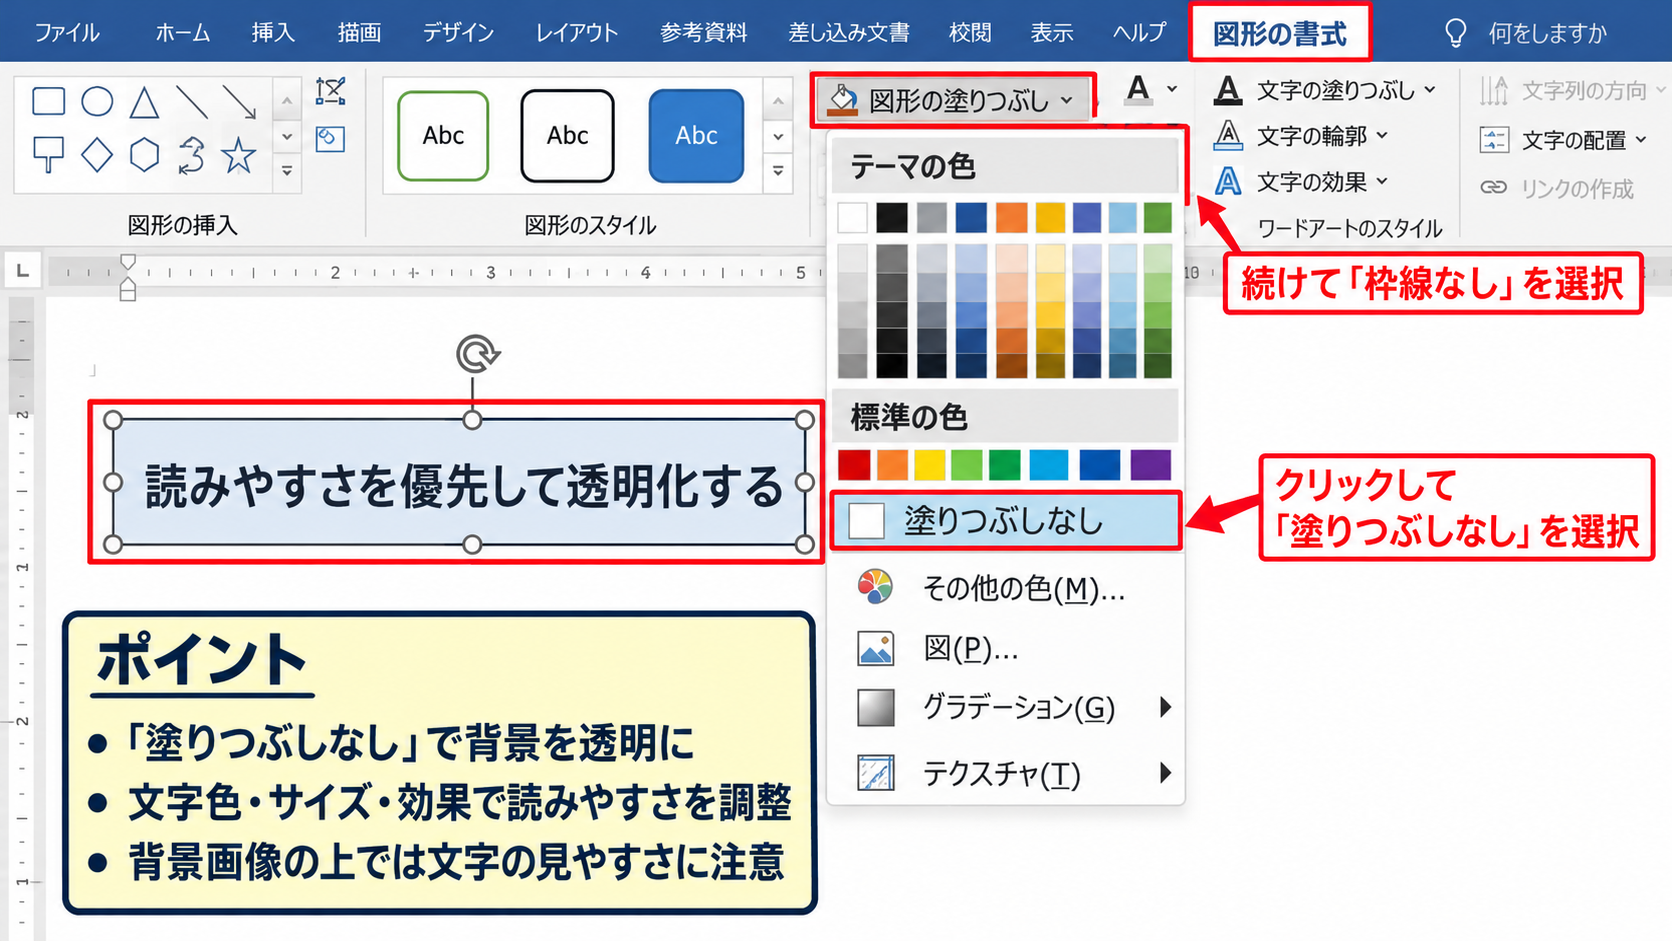Apply the green-outlined Abc shape style

pyautogui.click(x=443, y=136)
